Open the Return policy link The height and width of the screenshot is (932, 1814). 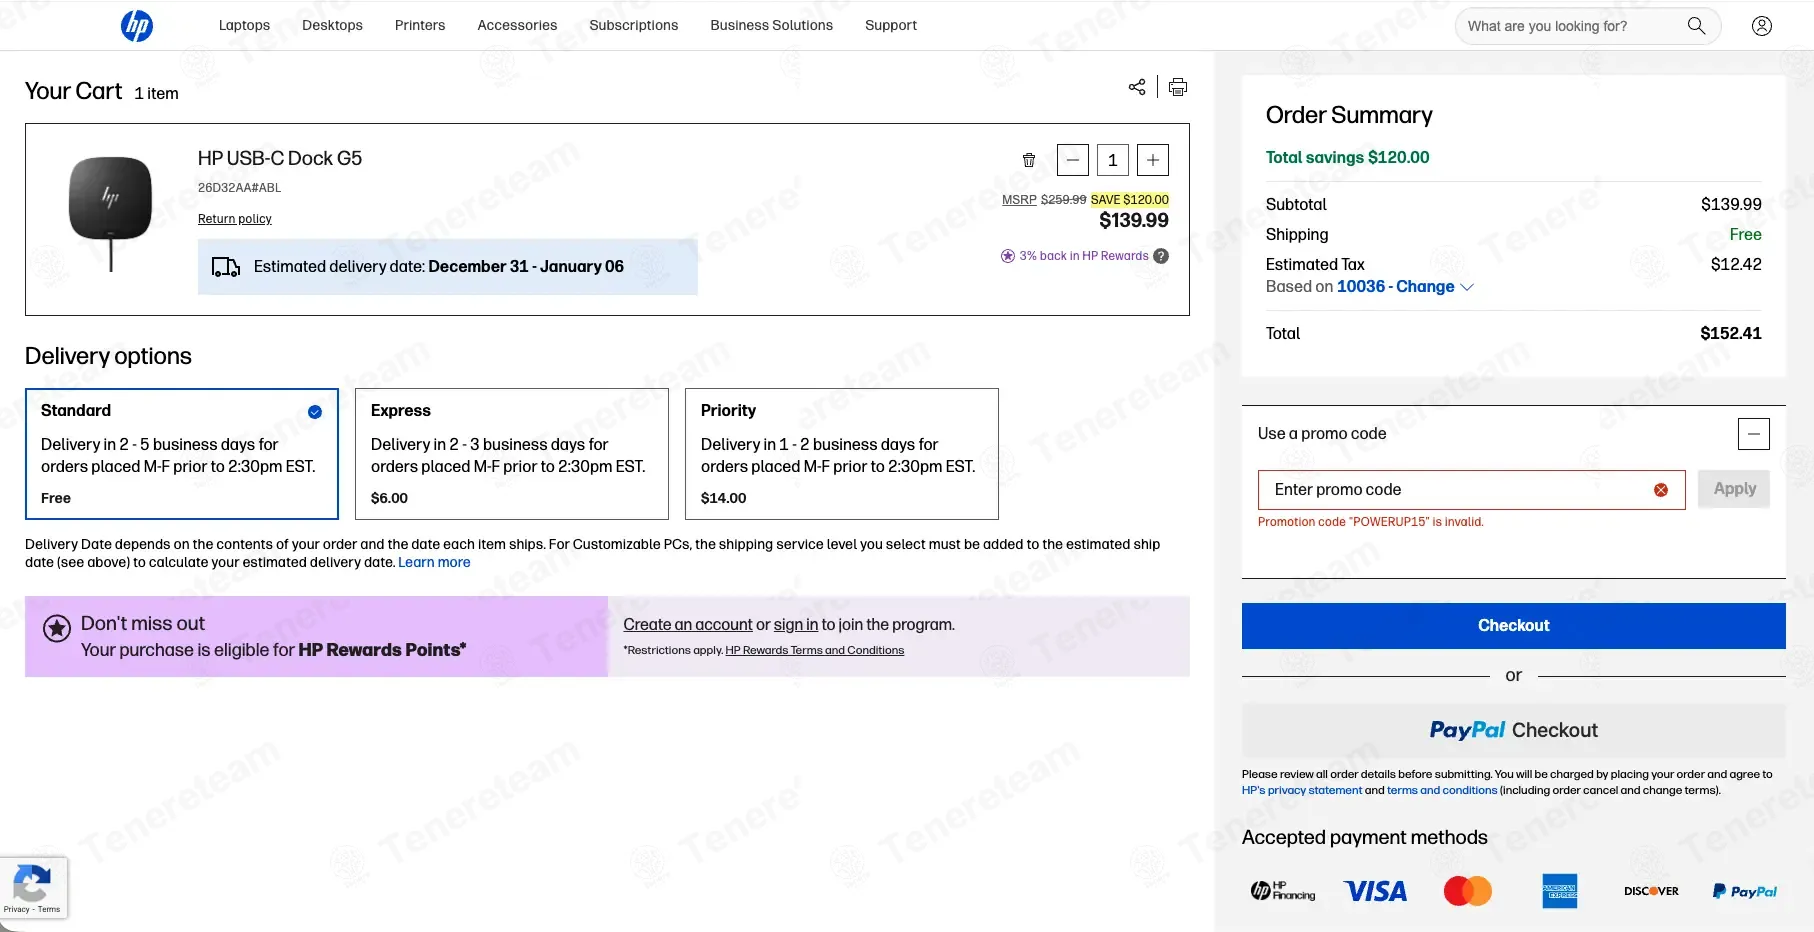pyautogui.click(x=234, y=219)
